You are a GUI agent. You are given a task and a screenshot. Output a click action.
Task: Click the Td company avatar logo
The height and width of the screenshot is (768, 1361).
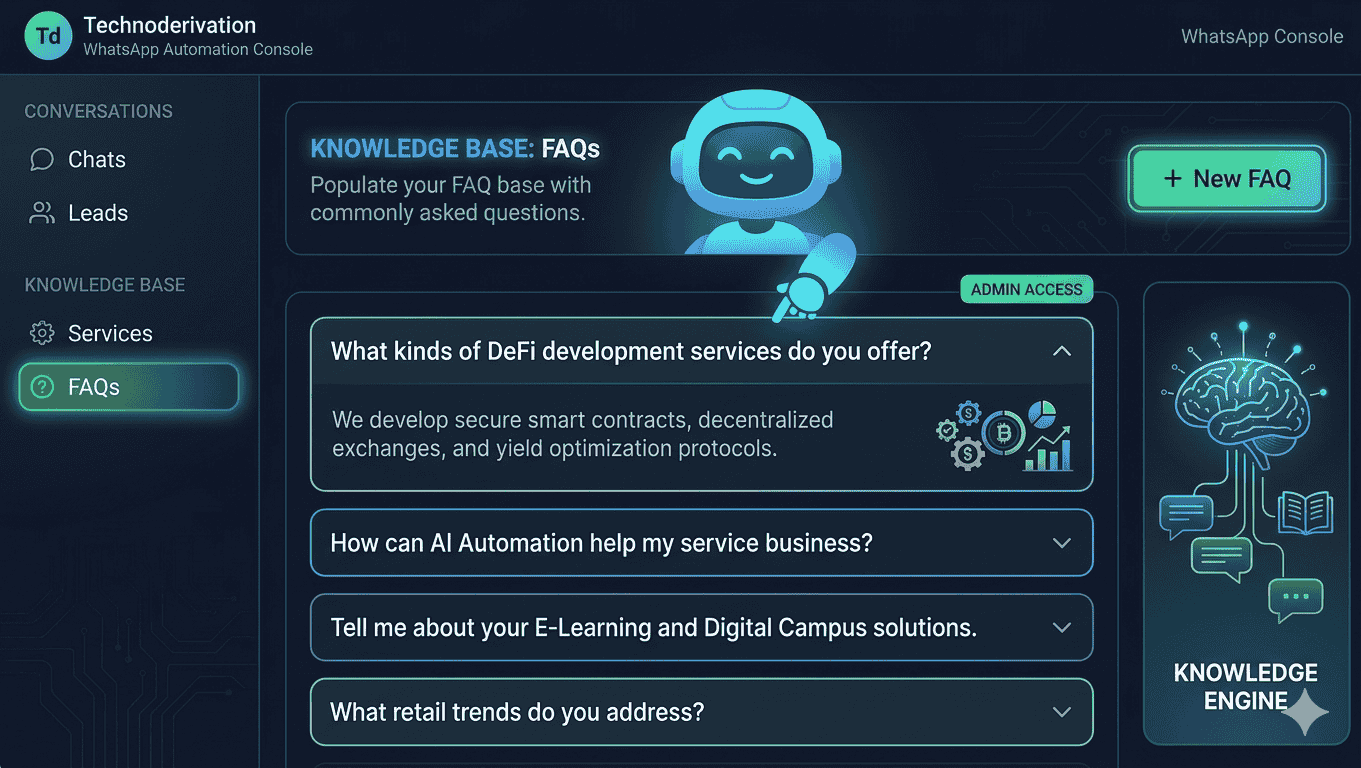point(47,35)
